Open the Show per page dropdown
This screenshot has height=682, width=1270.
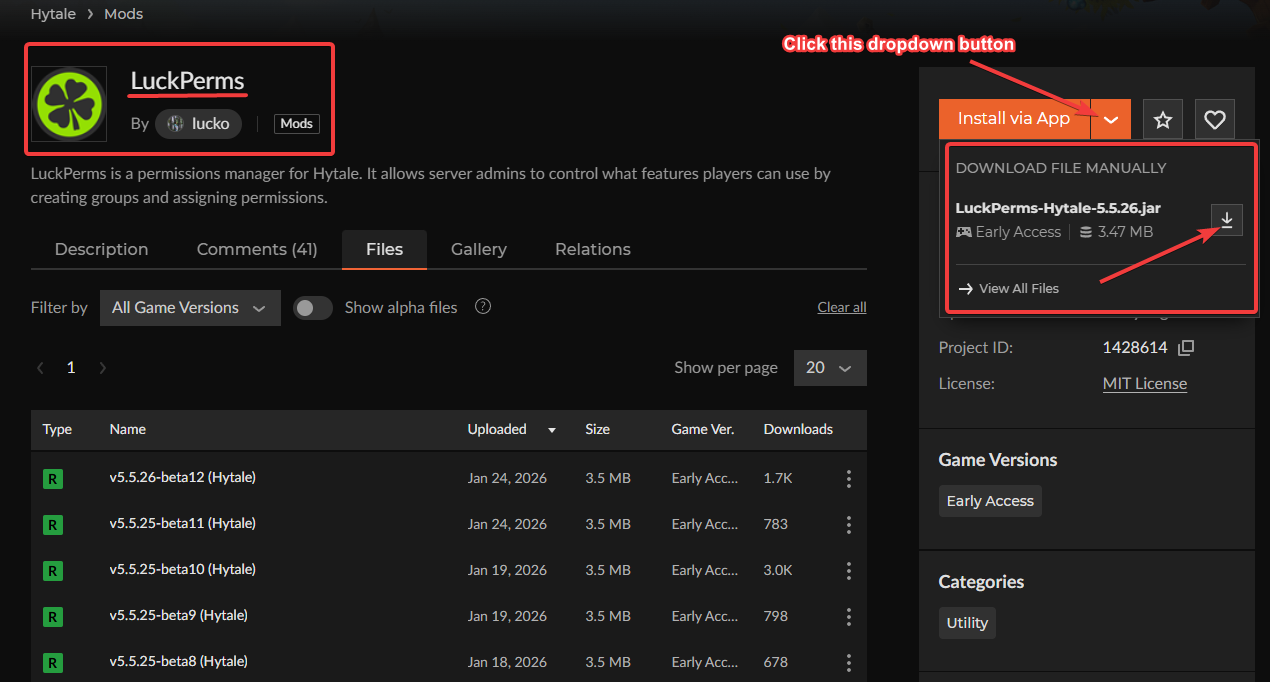pyautogui.click(x=829, y=368)
